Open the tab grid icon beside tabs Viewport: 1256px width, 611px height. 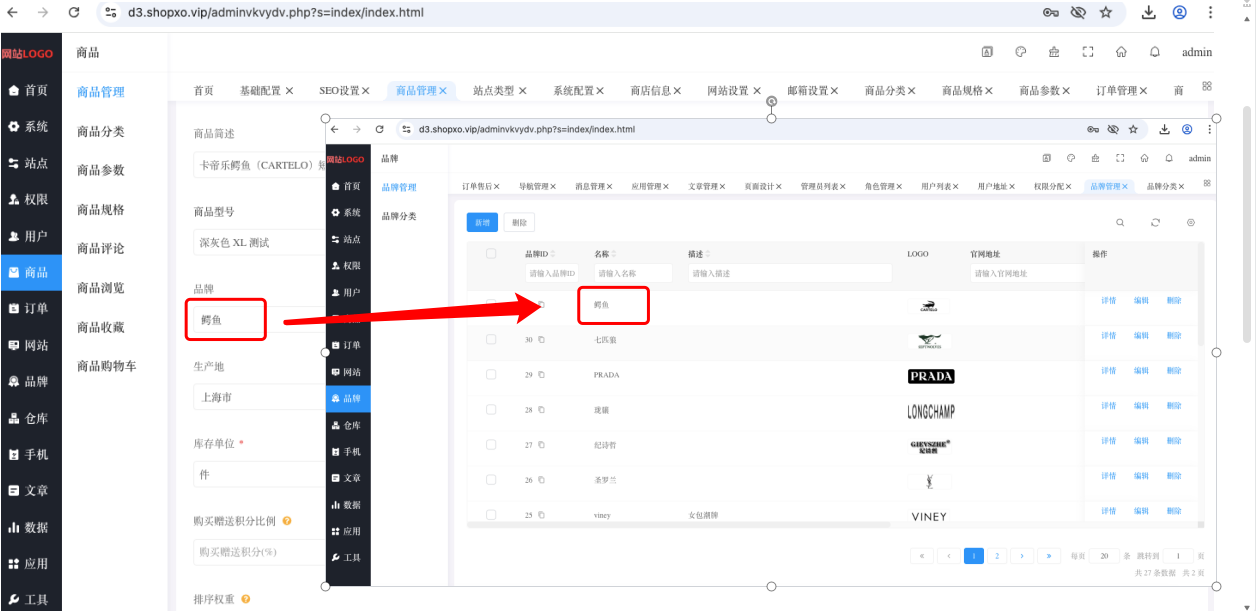[x=1207, y=86]
